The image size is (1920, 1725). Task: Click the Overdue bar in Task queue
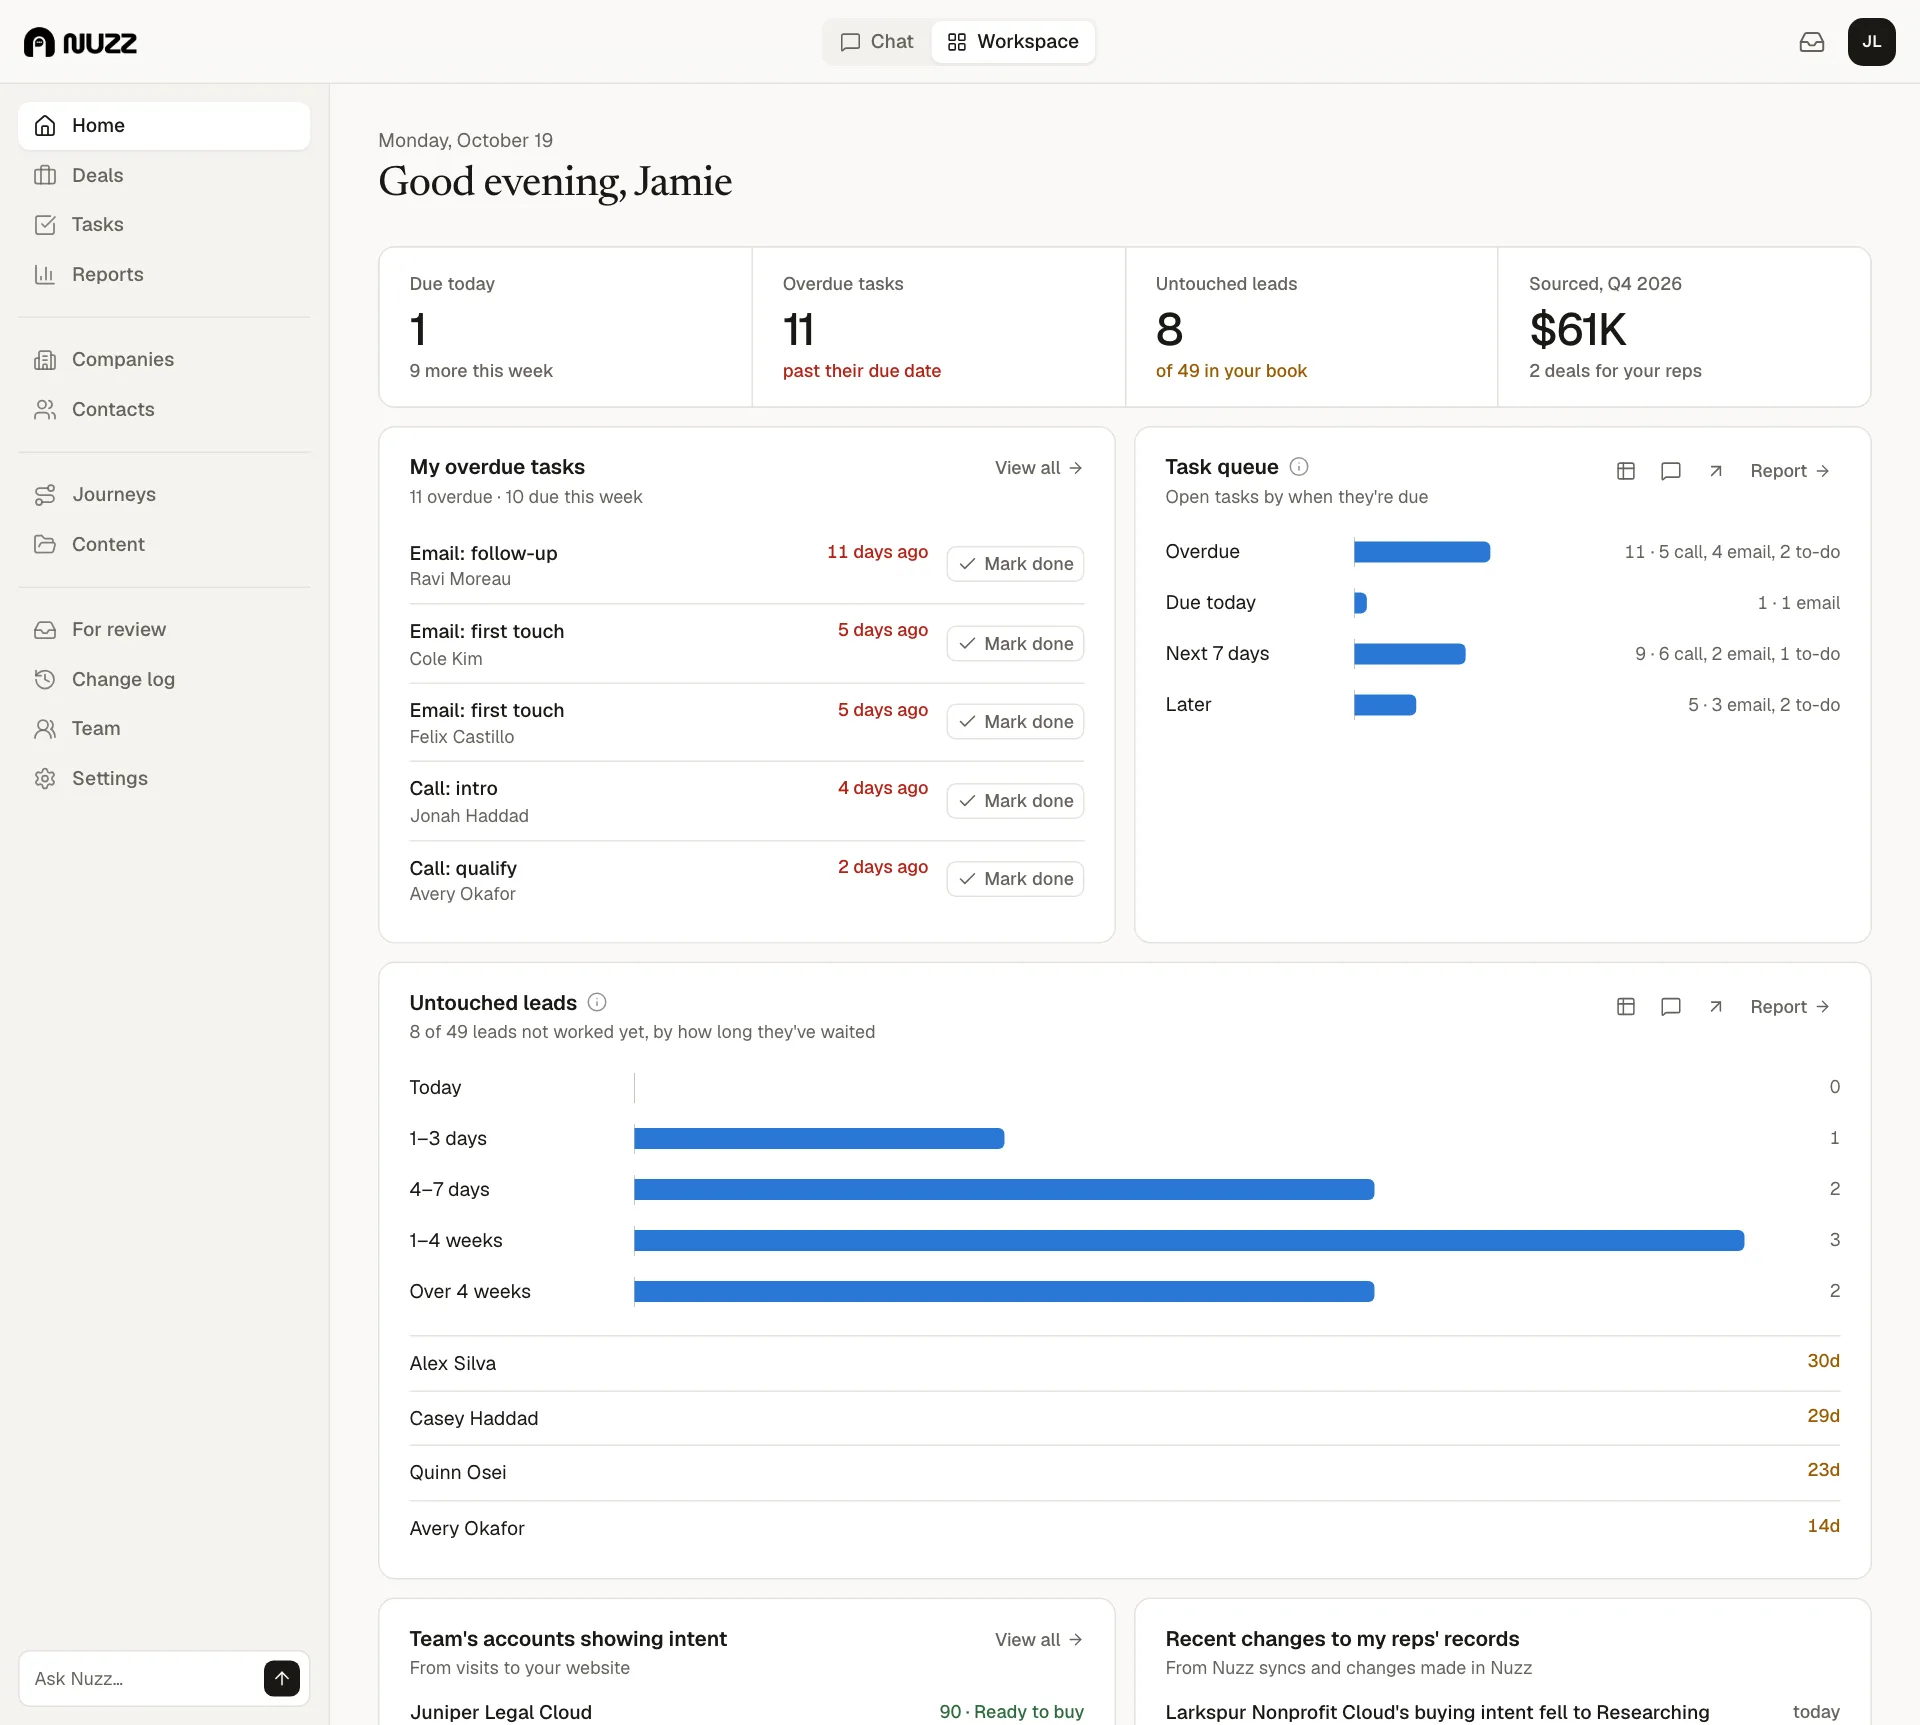click(x=1422, y=552)
